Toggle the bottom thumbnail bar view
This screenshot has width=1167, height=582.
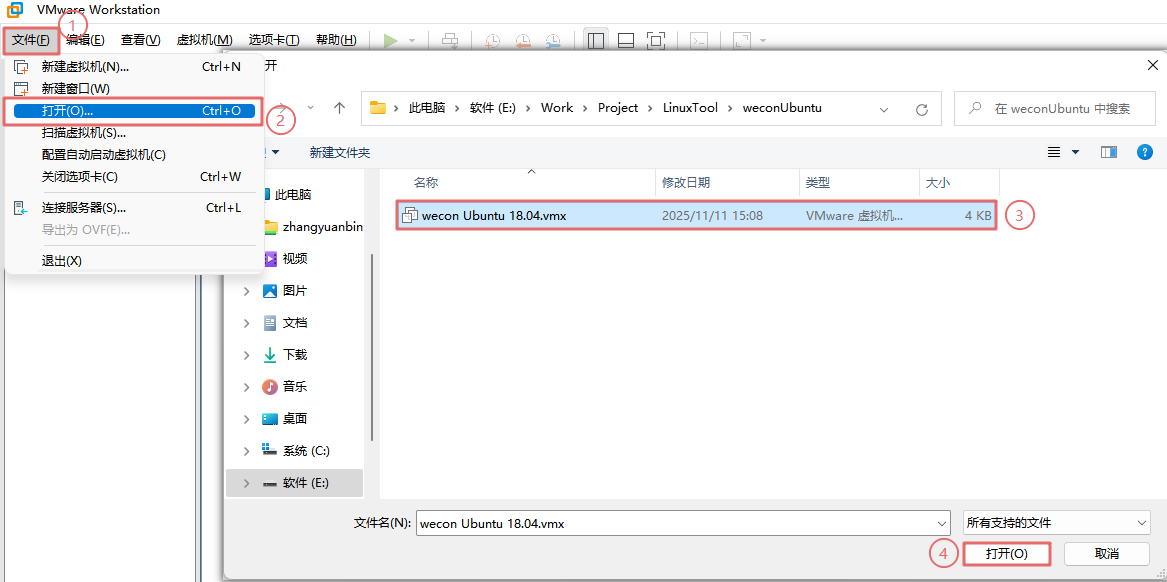pyautogui.click(x=626, y=40)
